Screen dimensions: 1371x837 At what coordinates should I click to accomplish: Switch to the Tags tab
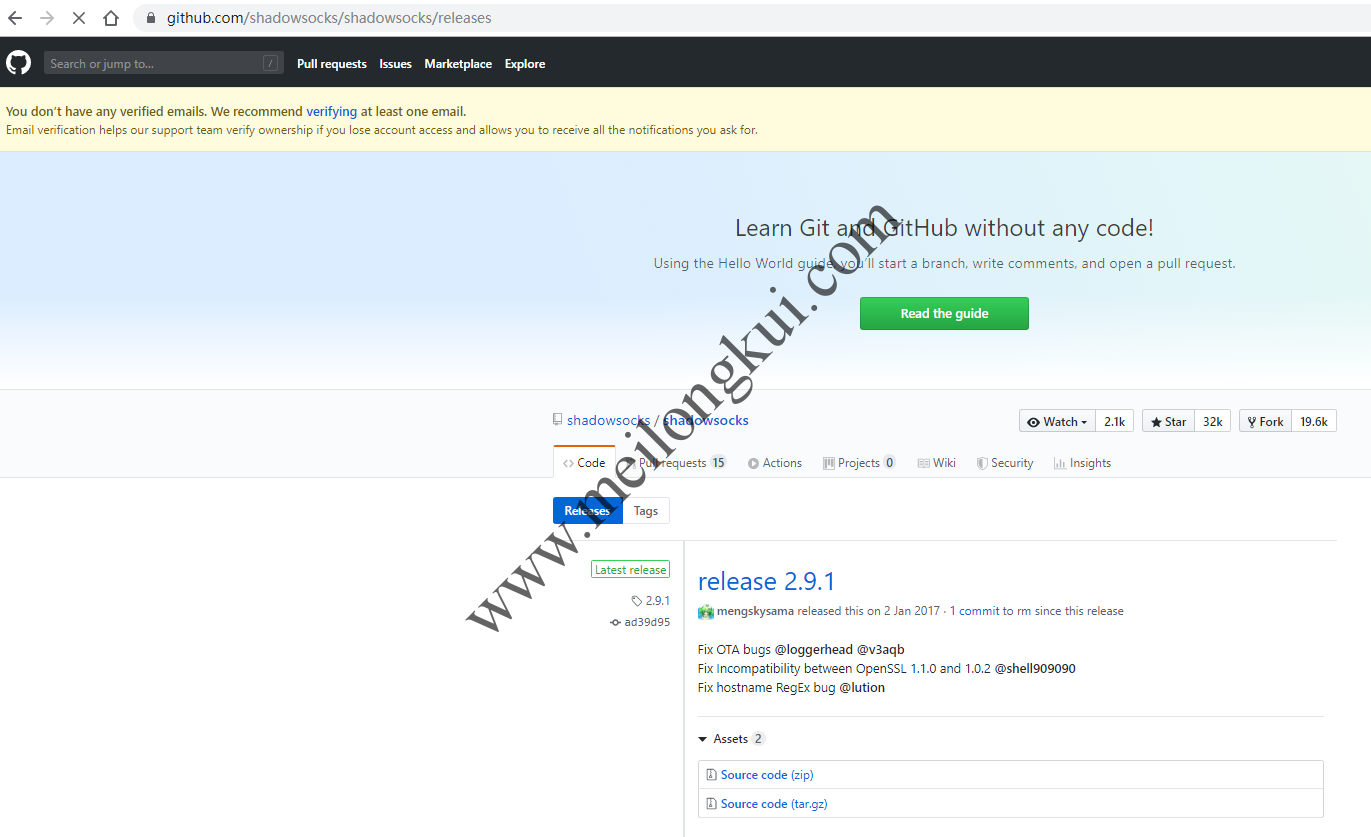pyautogui.click(x=646, y=511)
